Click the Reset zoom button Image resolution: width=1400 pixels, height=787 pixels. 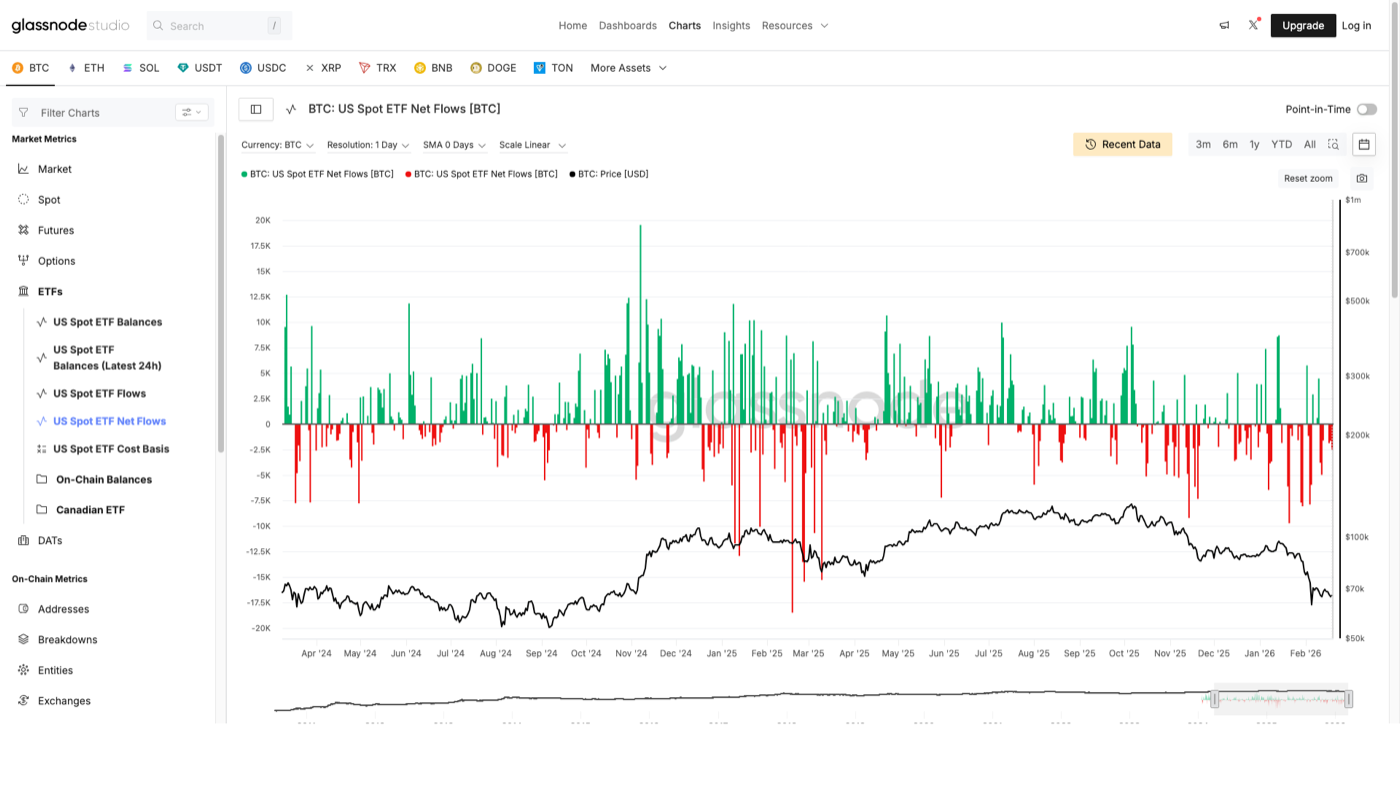tap(1308, 178)
